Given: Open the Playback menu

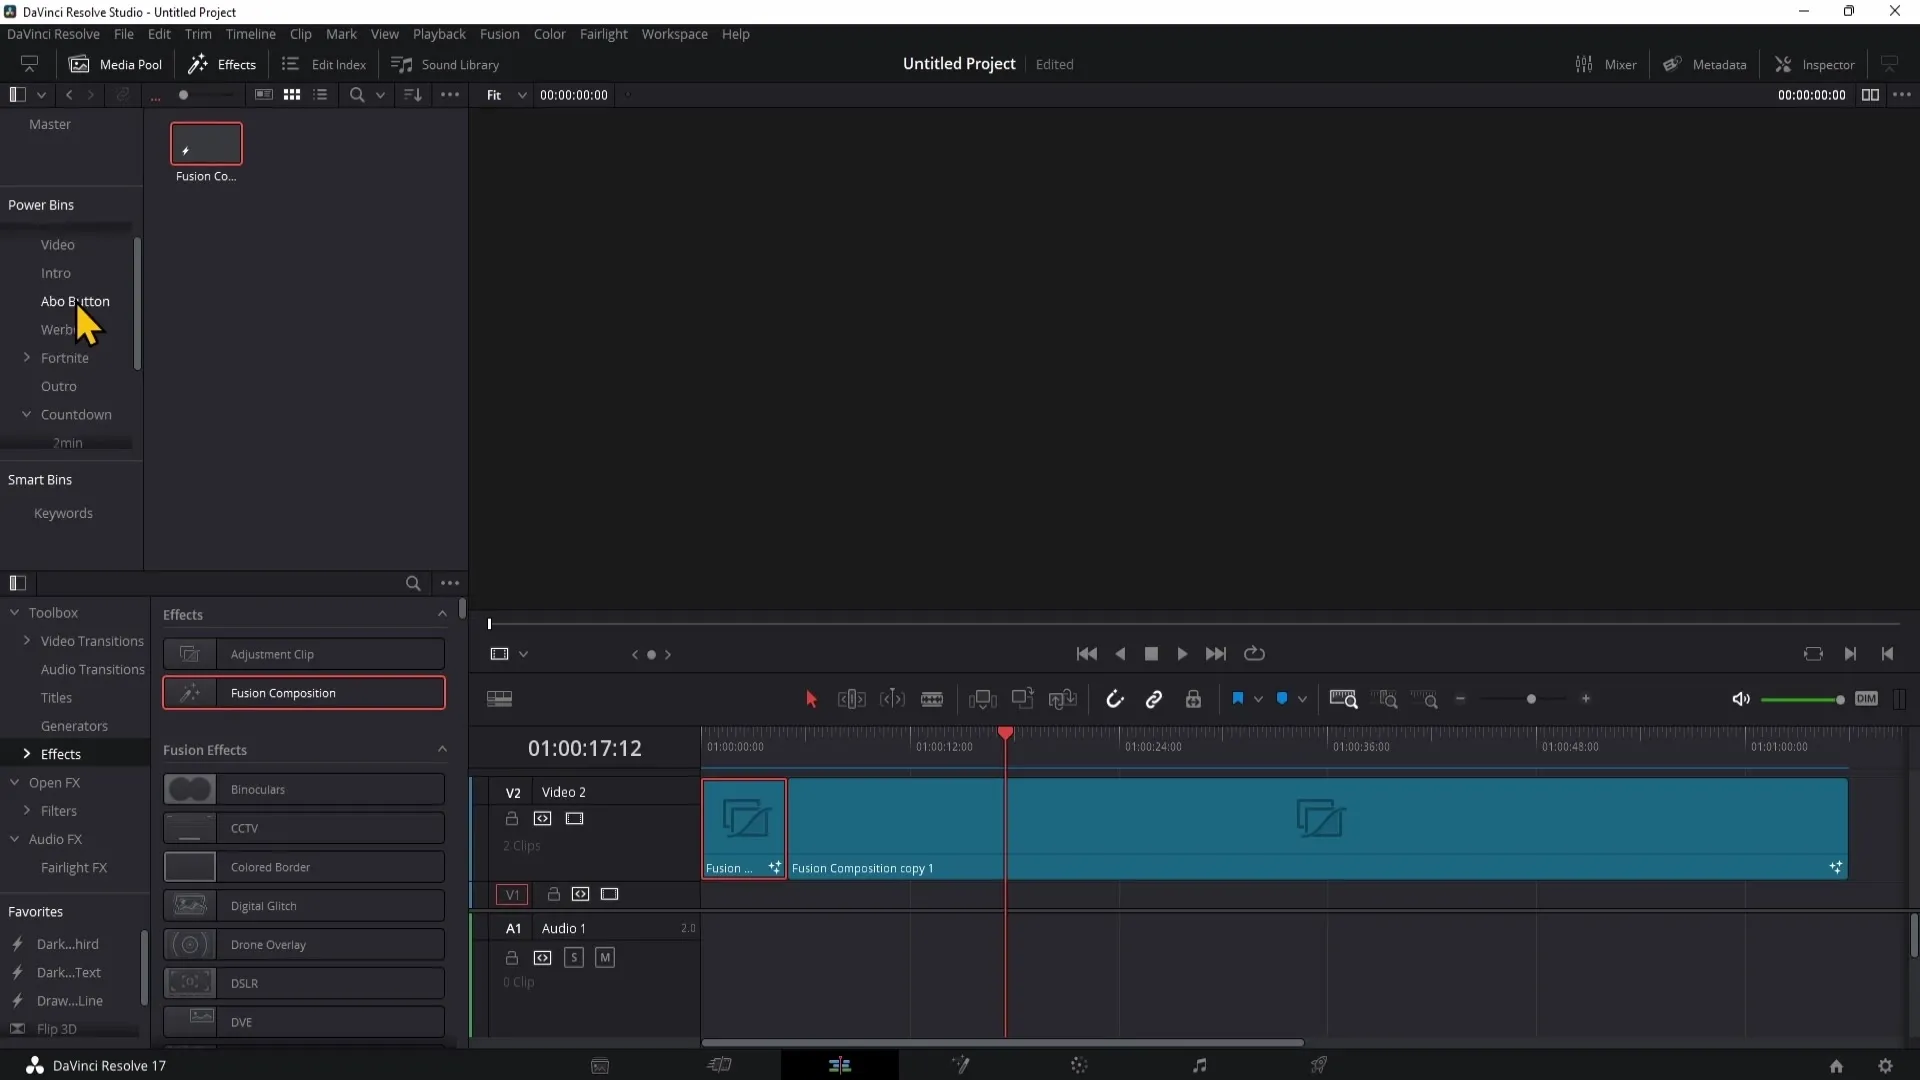Looking at the screenshot, I should pyautogui.click(x=439, y=33).
